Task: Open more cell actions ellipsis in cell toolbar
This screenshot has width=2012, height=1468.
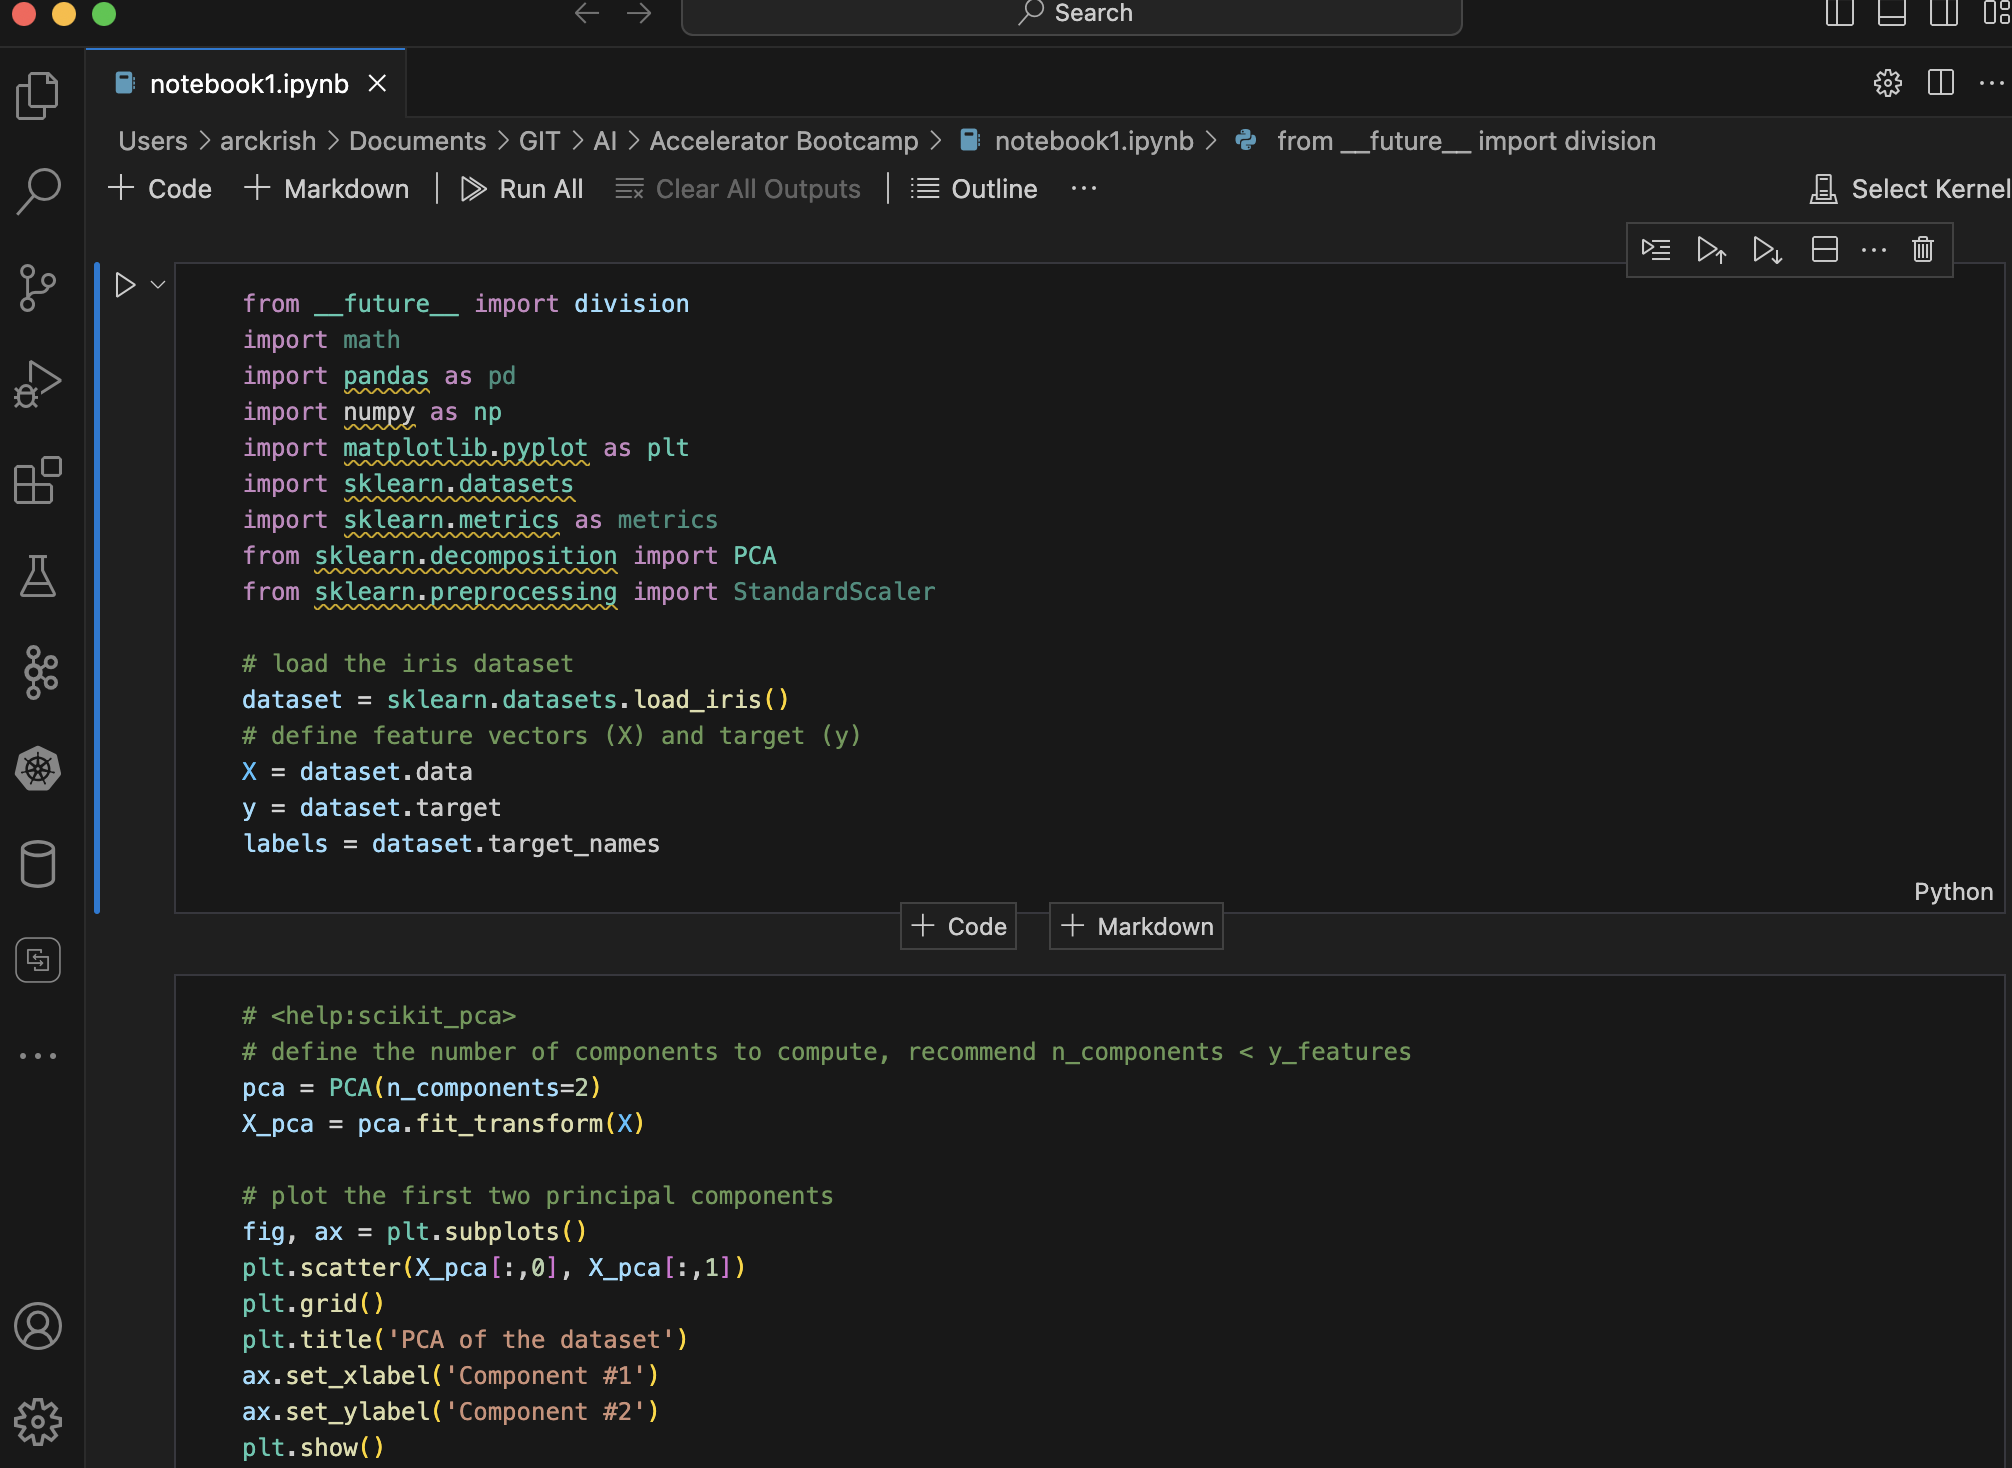Action: pos(1874,249)
